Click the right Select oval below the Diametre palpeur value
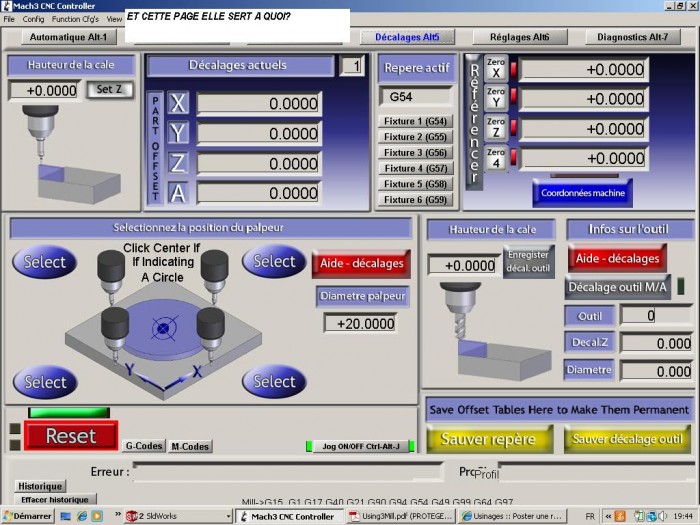Image resolution: width=700 pixels, height=525 pixels. coord(274,381)
